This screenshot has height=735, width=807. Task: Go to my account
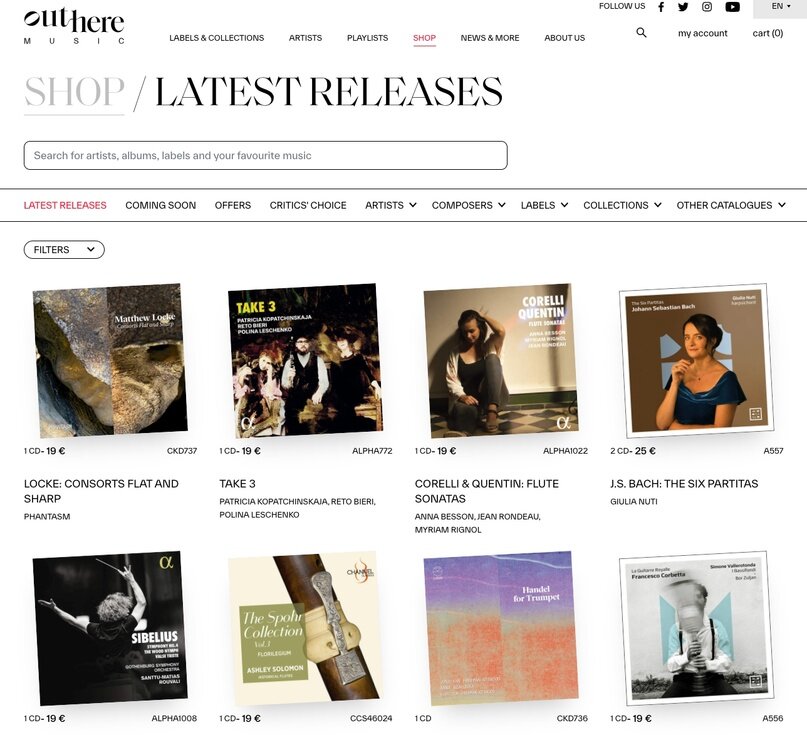703,33
